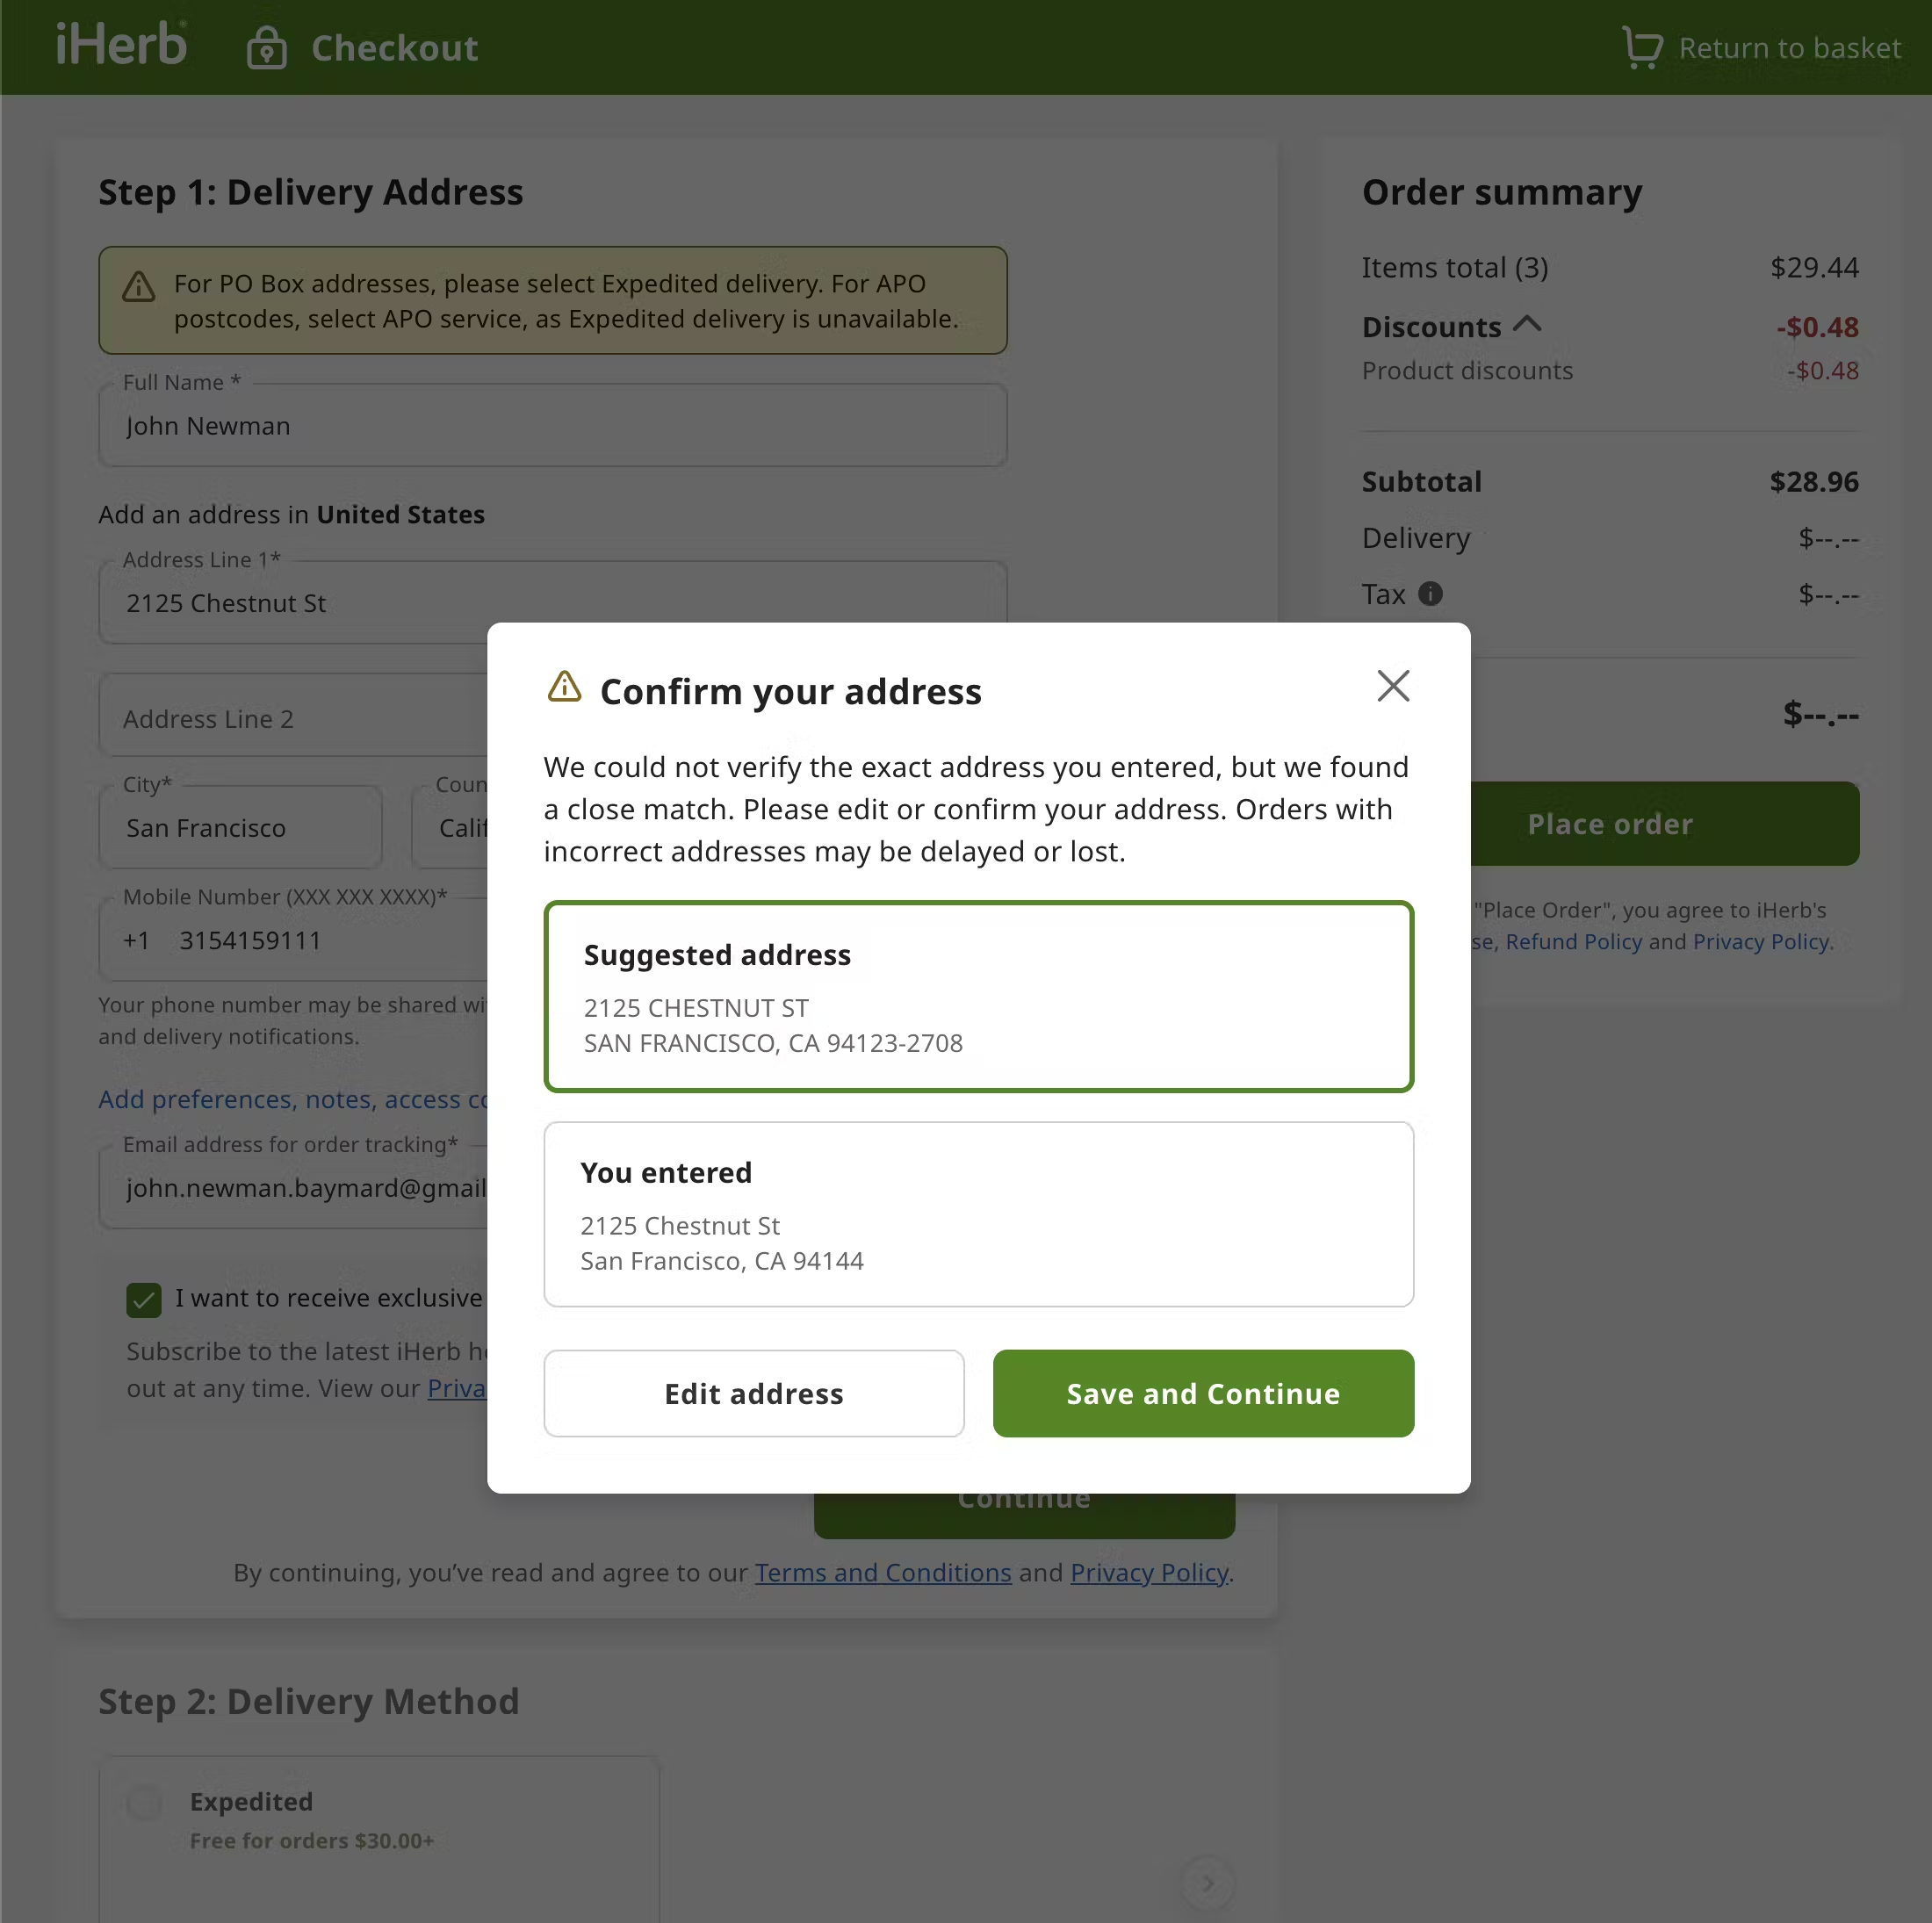Uncheck the exclusive offers checkbox

[144, 1299]
